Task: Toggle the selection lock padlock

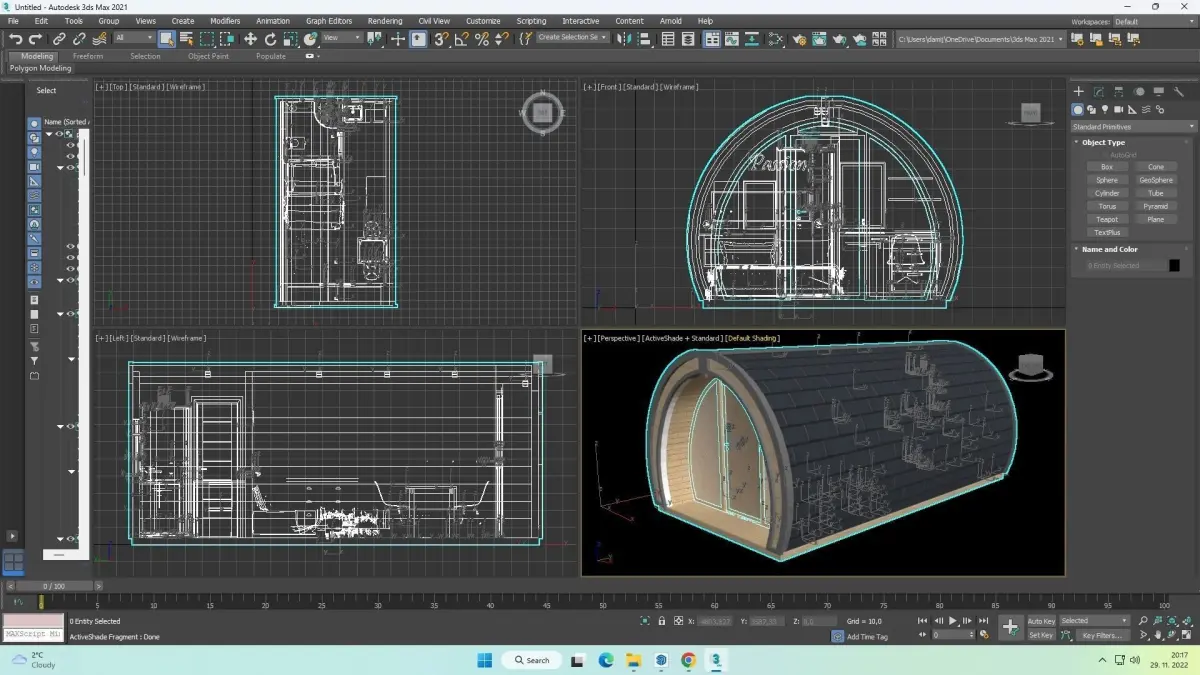Action: 662,621
